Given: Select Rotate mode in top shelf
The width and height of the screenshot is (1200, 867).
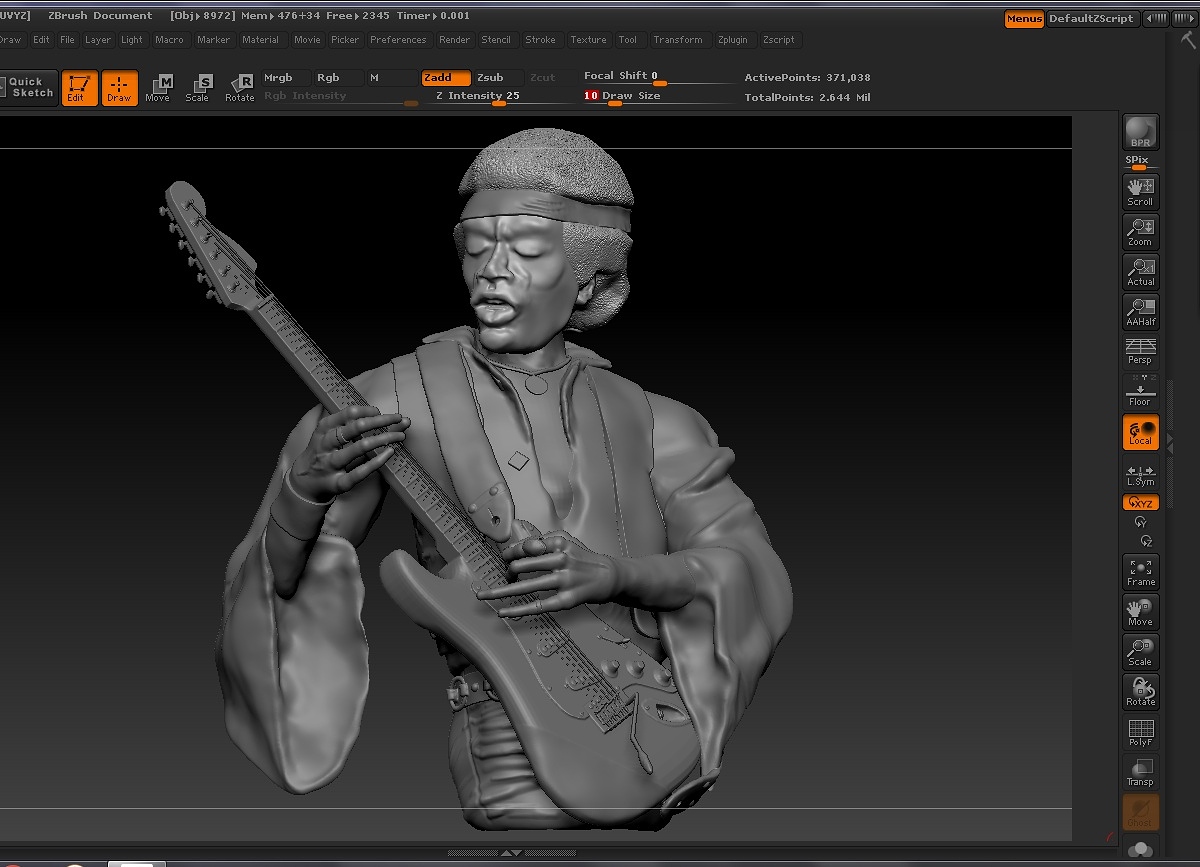Looking at the screenshot, I should click(240, 88).
